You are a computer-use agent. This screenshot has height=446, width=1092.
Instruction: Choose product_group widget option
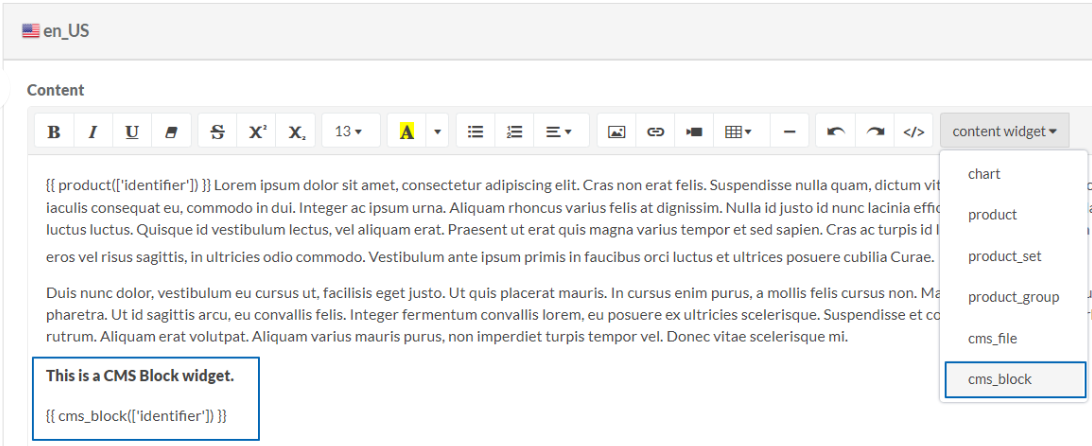(1013, 298)
